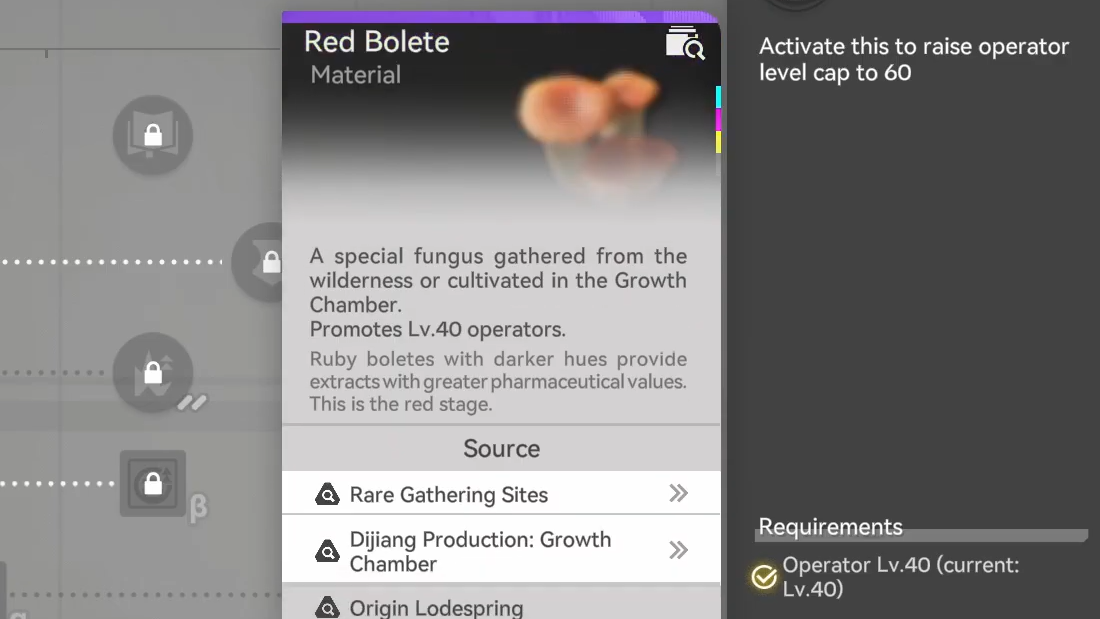Click the yellow color strip
Screen dimensions: 1100x619
[x=718, y=142]
